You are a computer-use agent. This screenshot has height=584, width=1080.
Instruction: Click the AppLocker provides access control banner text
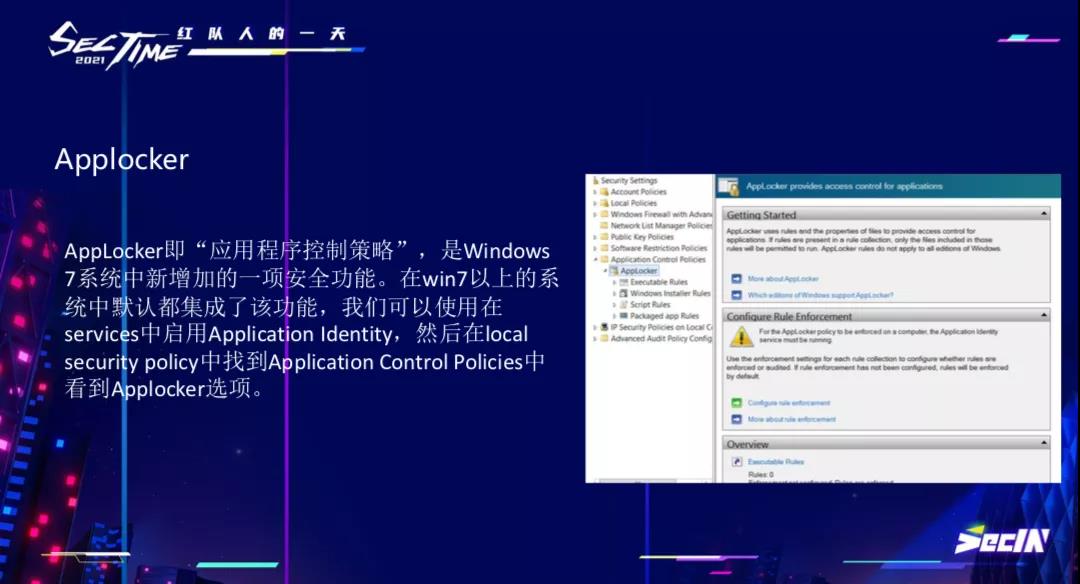pos(844,186)
